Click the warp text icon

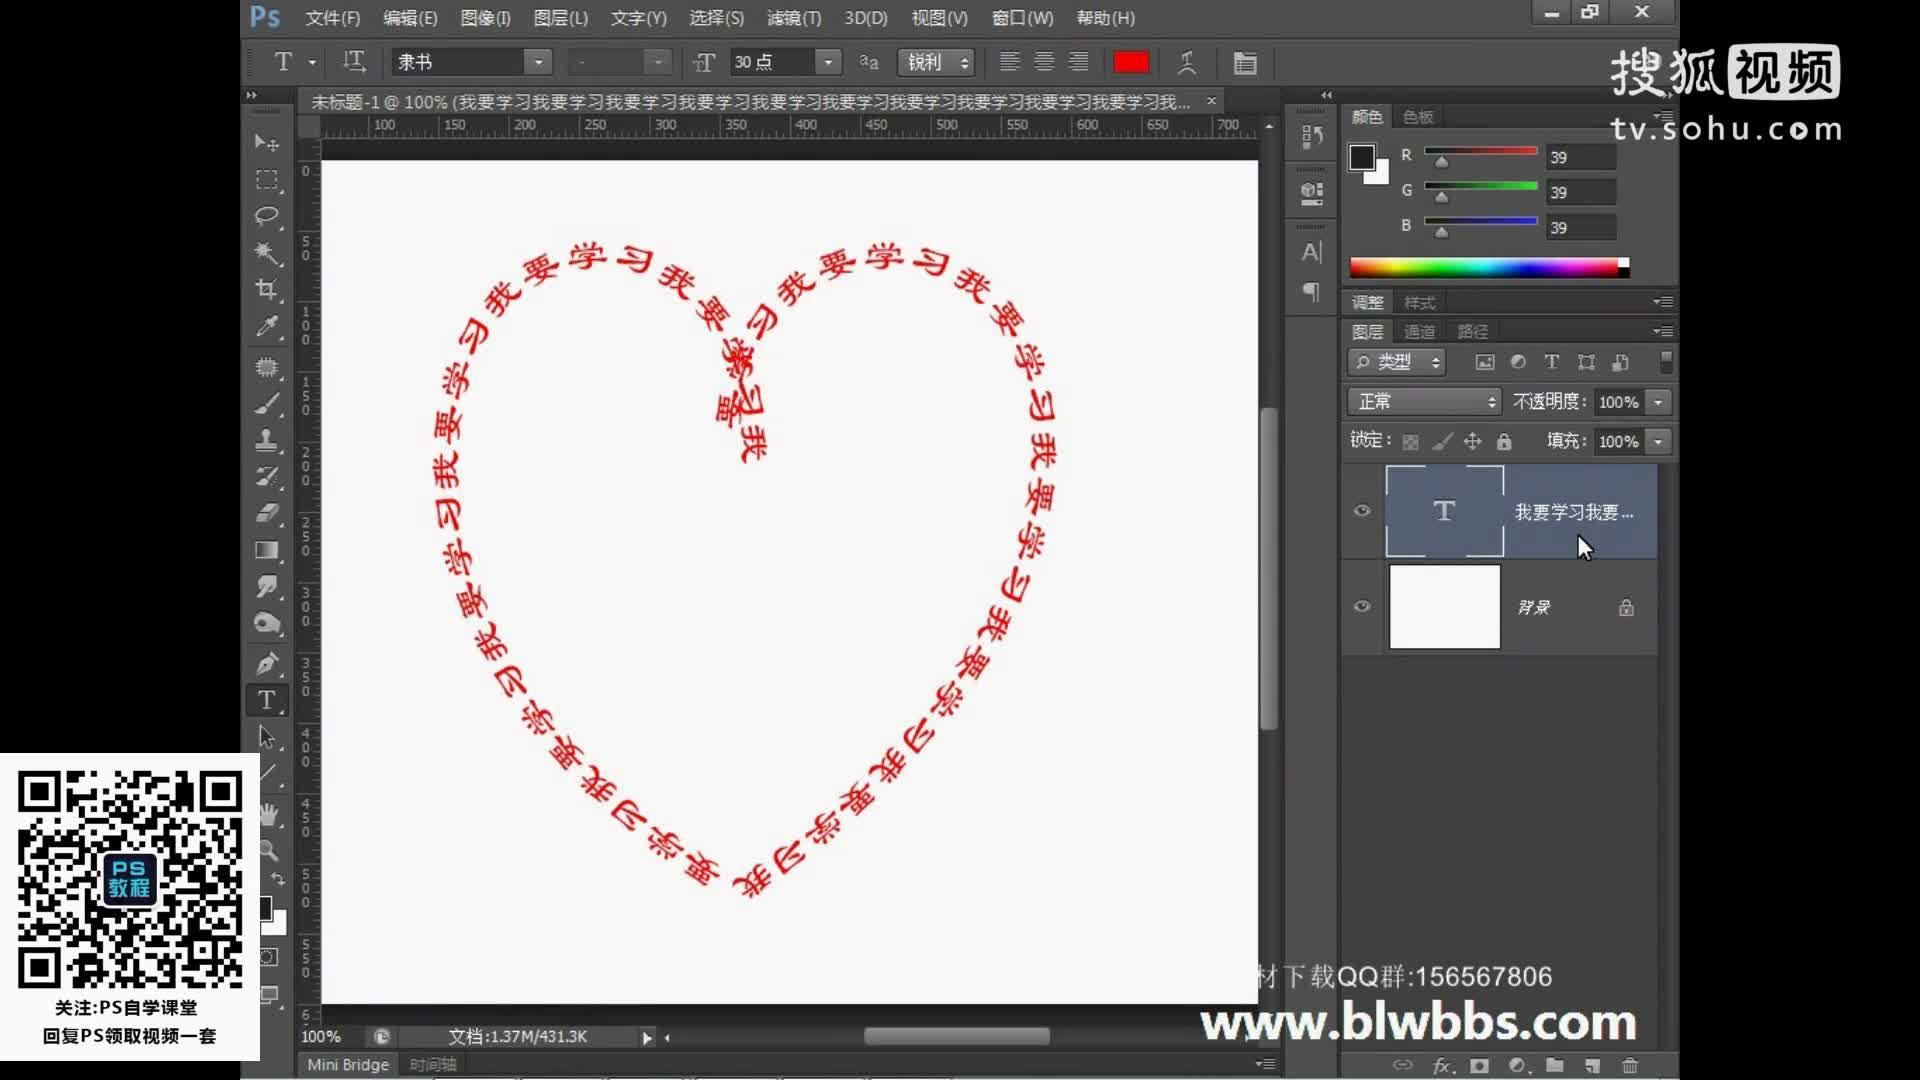pyautogui.click(x=1187, y=63)
